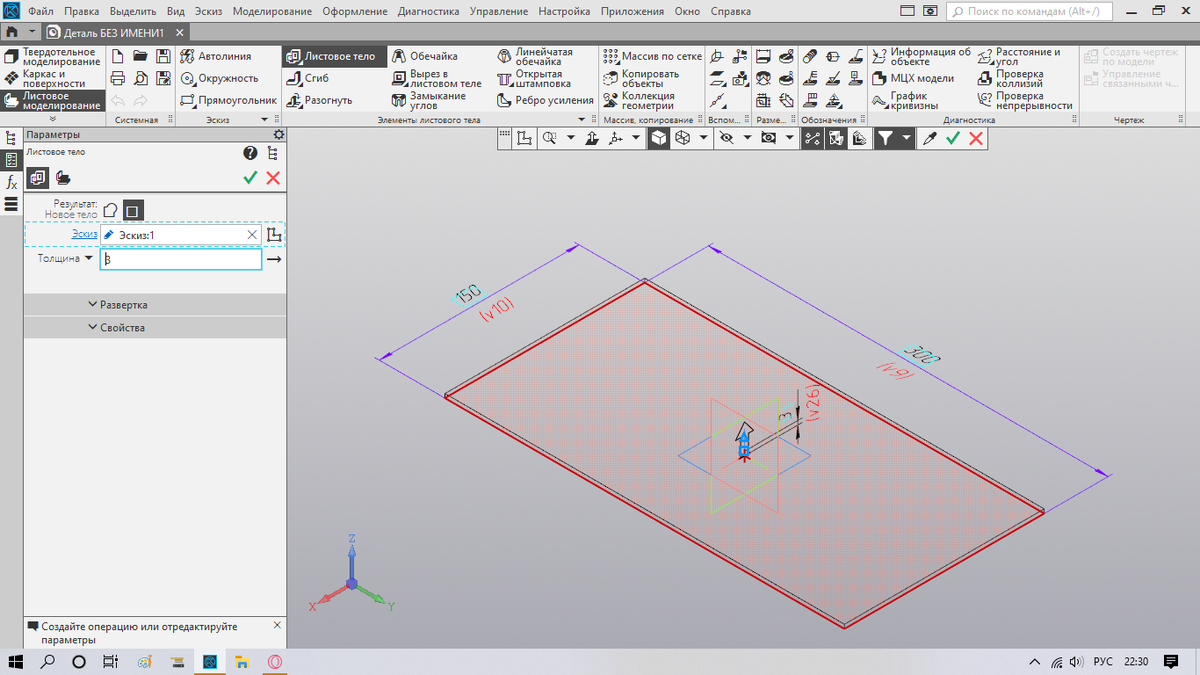Cancel the operation with the panel's red cross
Screen dimensions: 1200x675
273,177
